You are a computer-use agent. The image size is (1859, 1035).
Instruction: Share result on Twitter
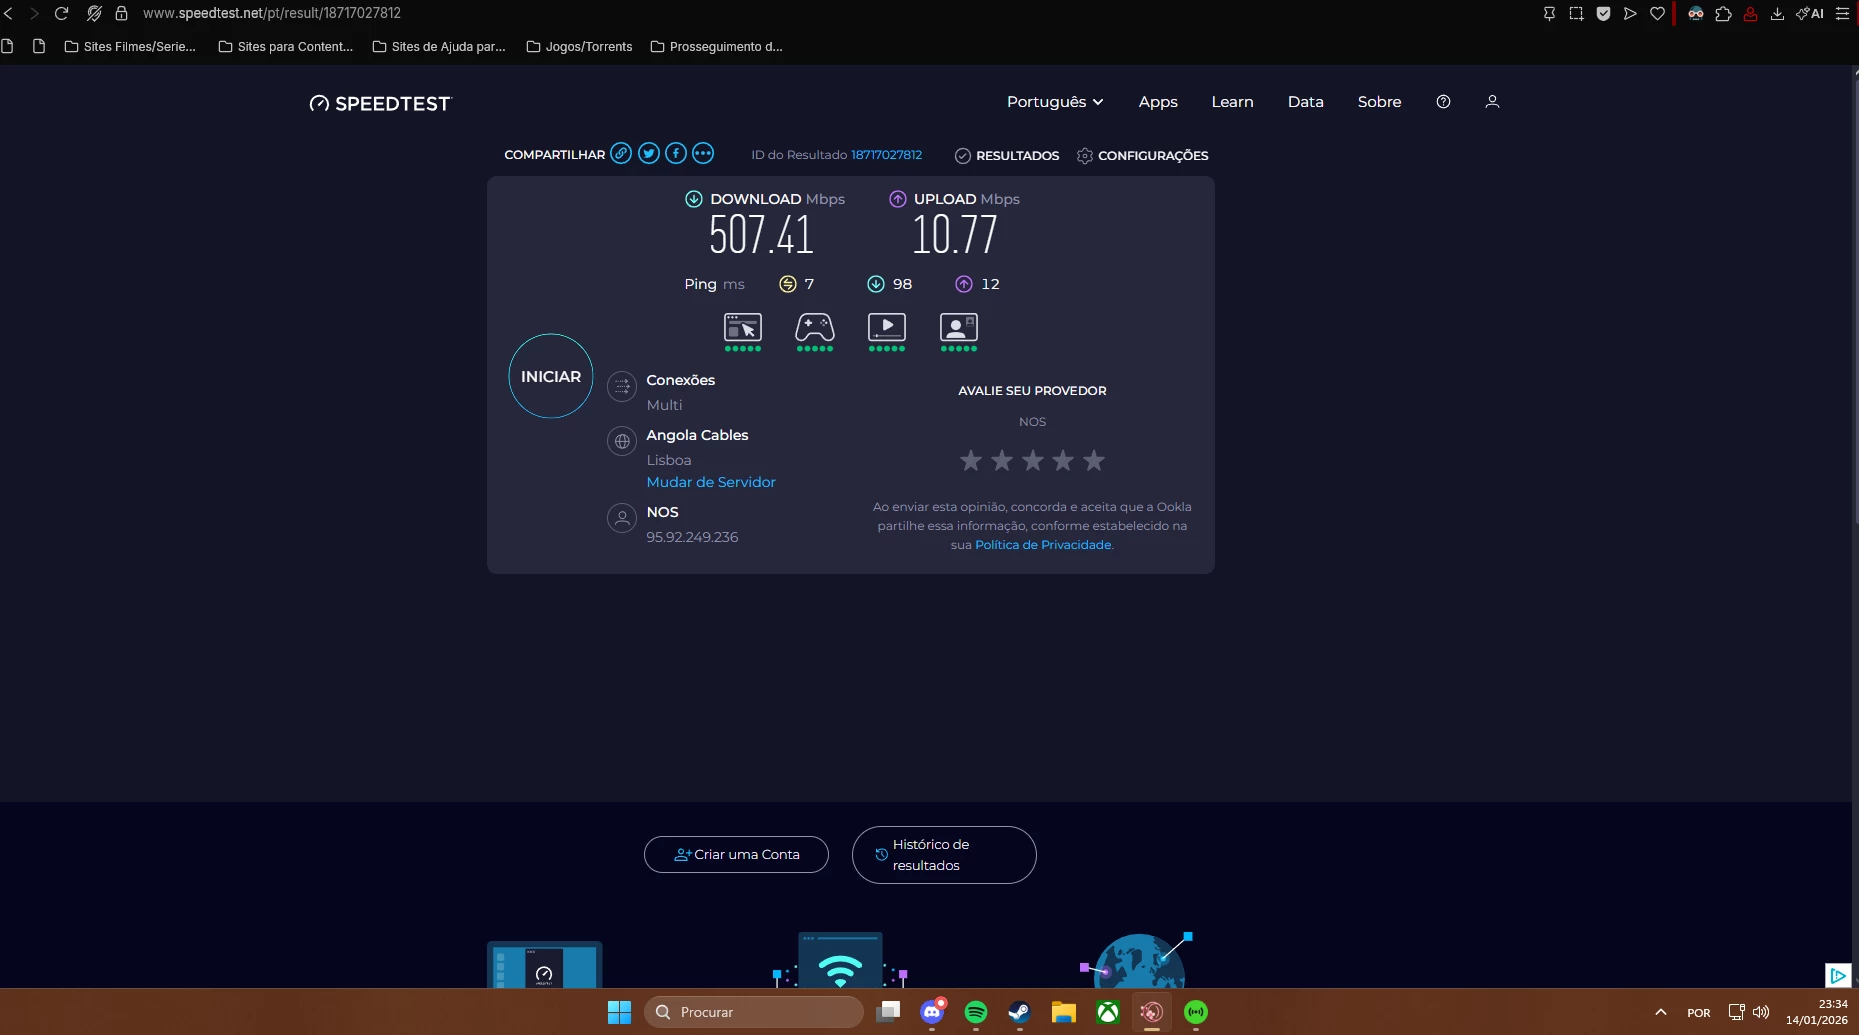649,154
